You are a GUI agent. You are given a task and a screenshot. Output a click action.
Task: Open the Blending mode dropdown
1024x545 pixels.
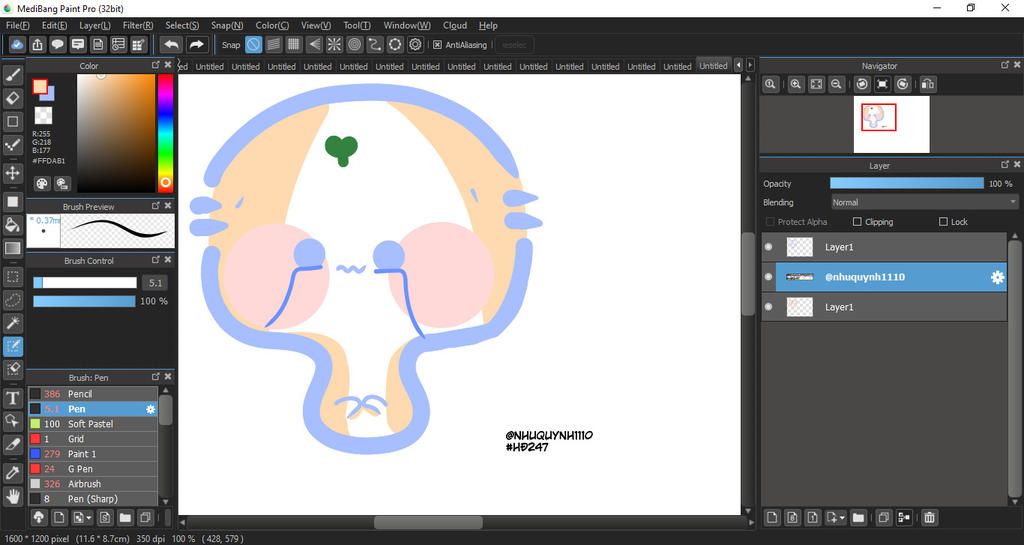[x=924, y=202]
